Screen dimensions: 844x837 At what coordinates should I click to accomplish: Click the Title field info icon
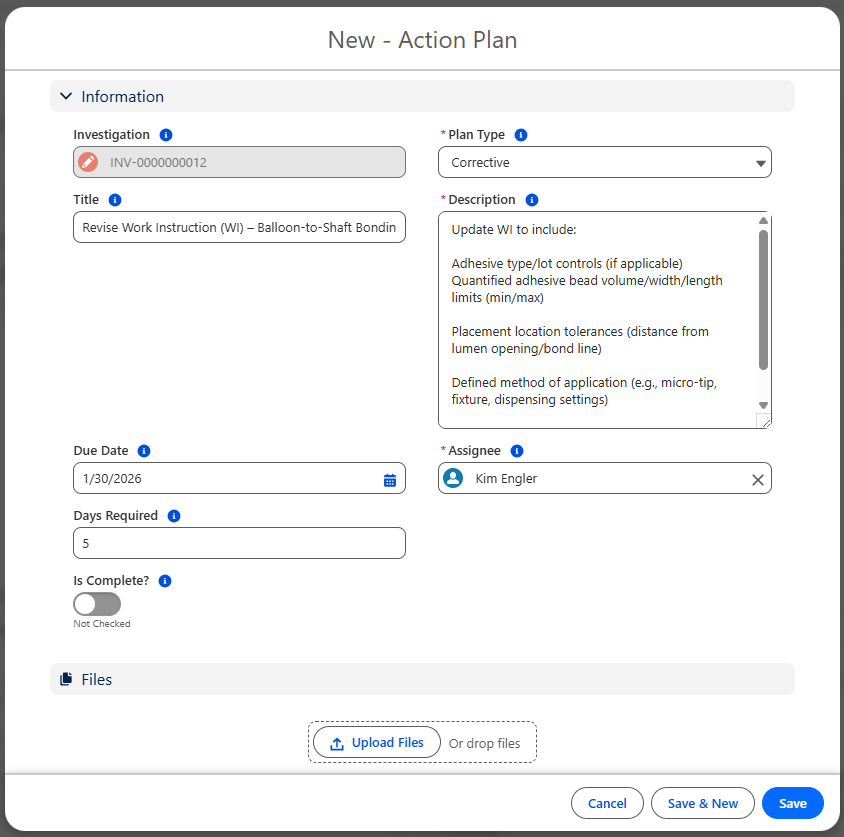(115, 200)
